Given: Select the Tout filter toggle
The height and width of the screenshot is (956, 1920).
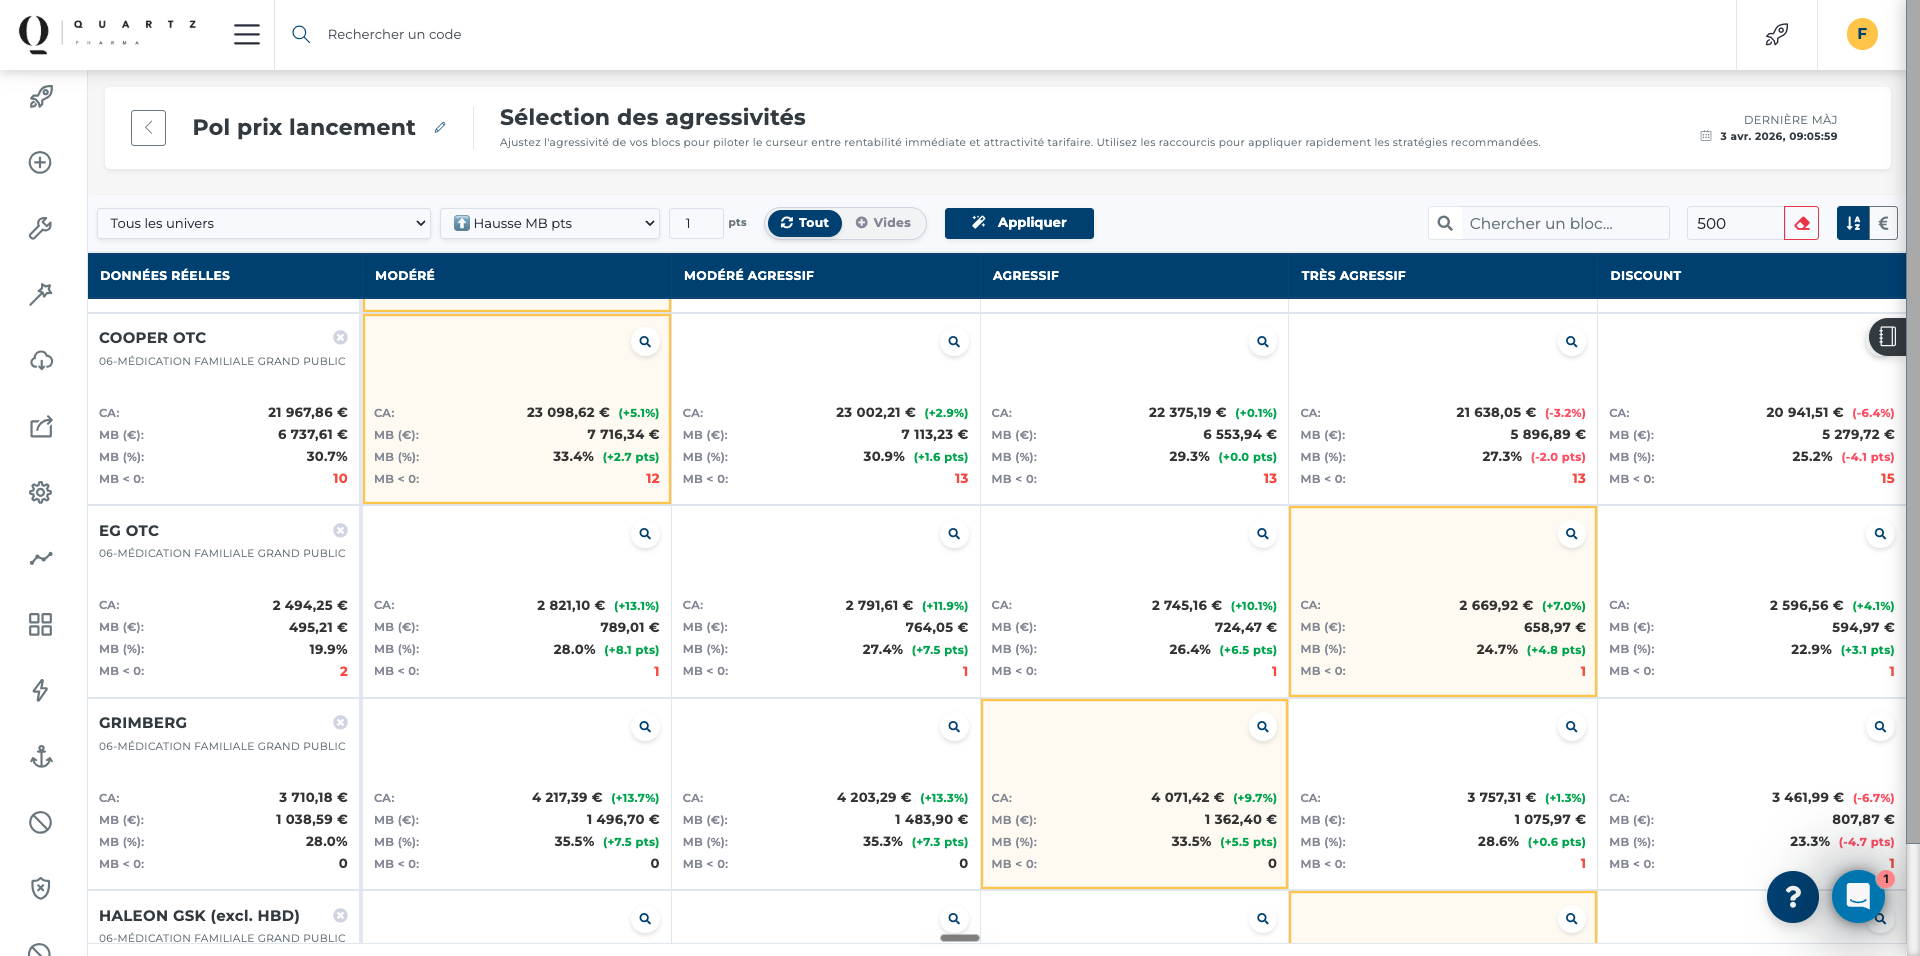Looking at the screenshot, I should (805, 223).
